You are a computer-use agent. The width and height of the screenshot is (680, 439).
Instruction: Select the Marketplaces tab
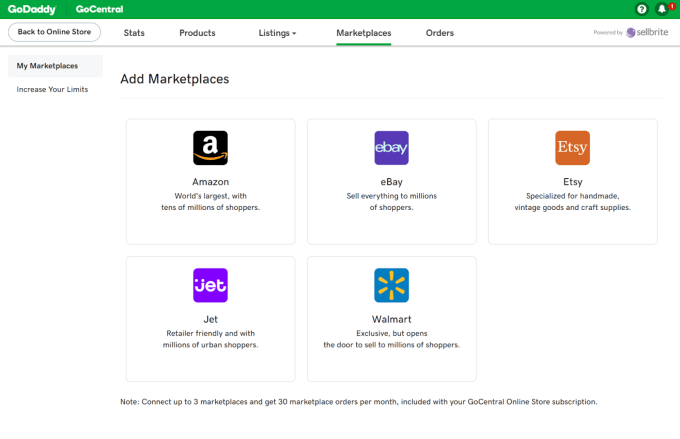364,33
